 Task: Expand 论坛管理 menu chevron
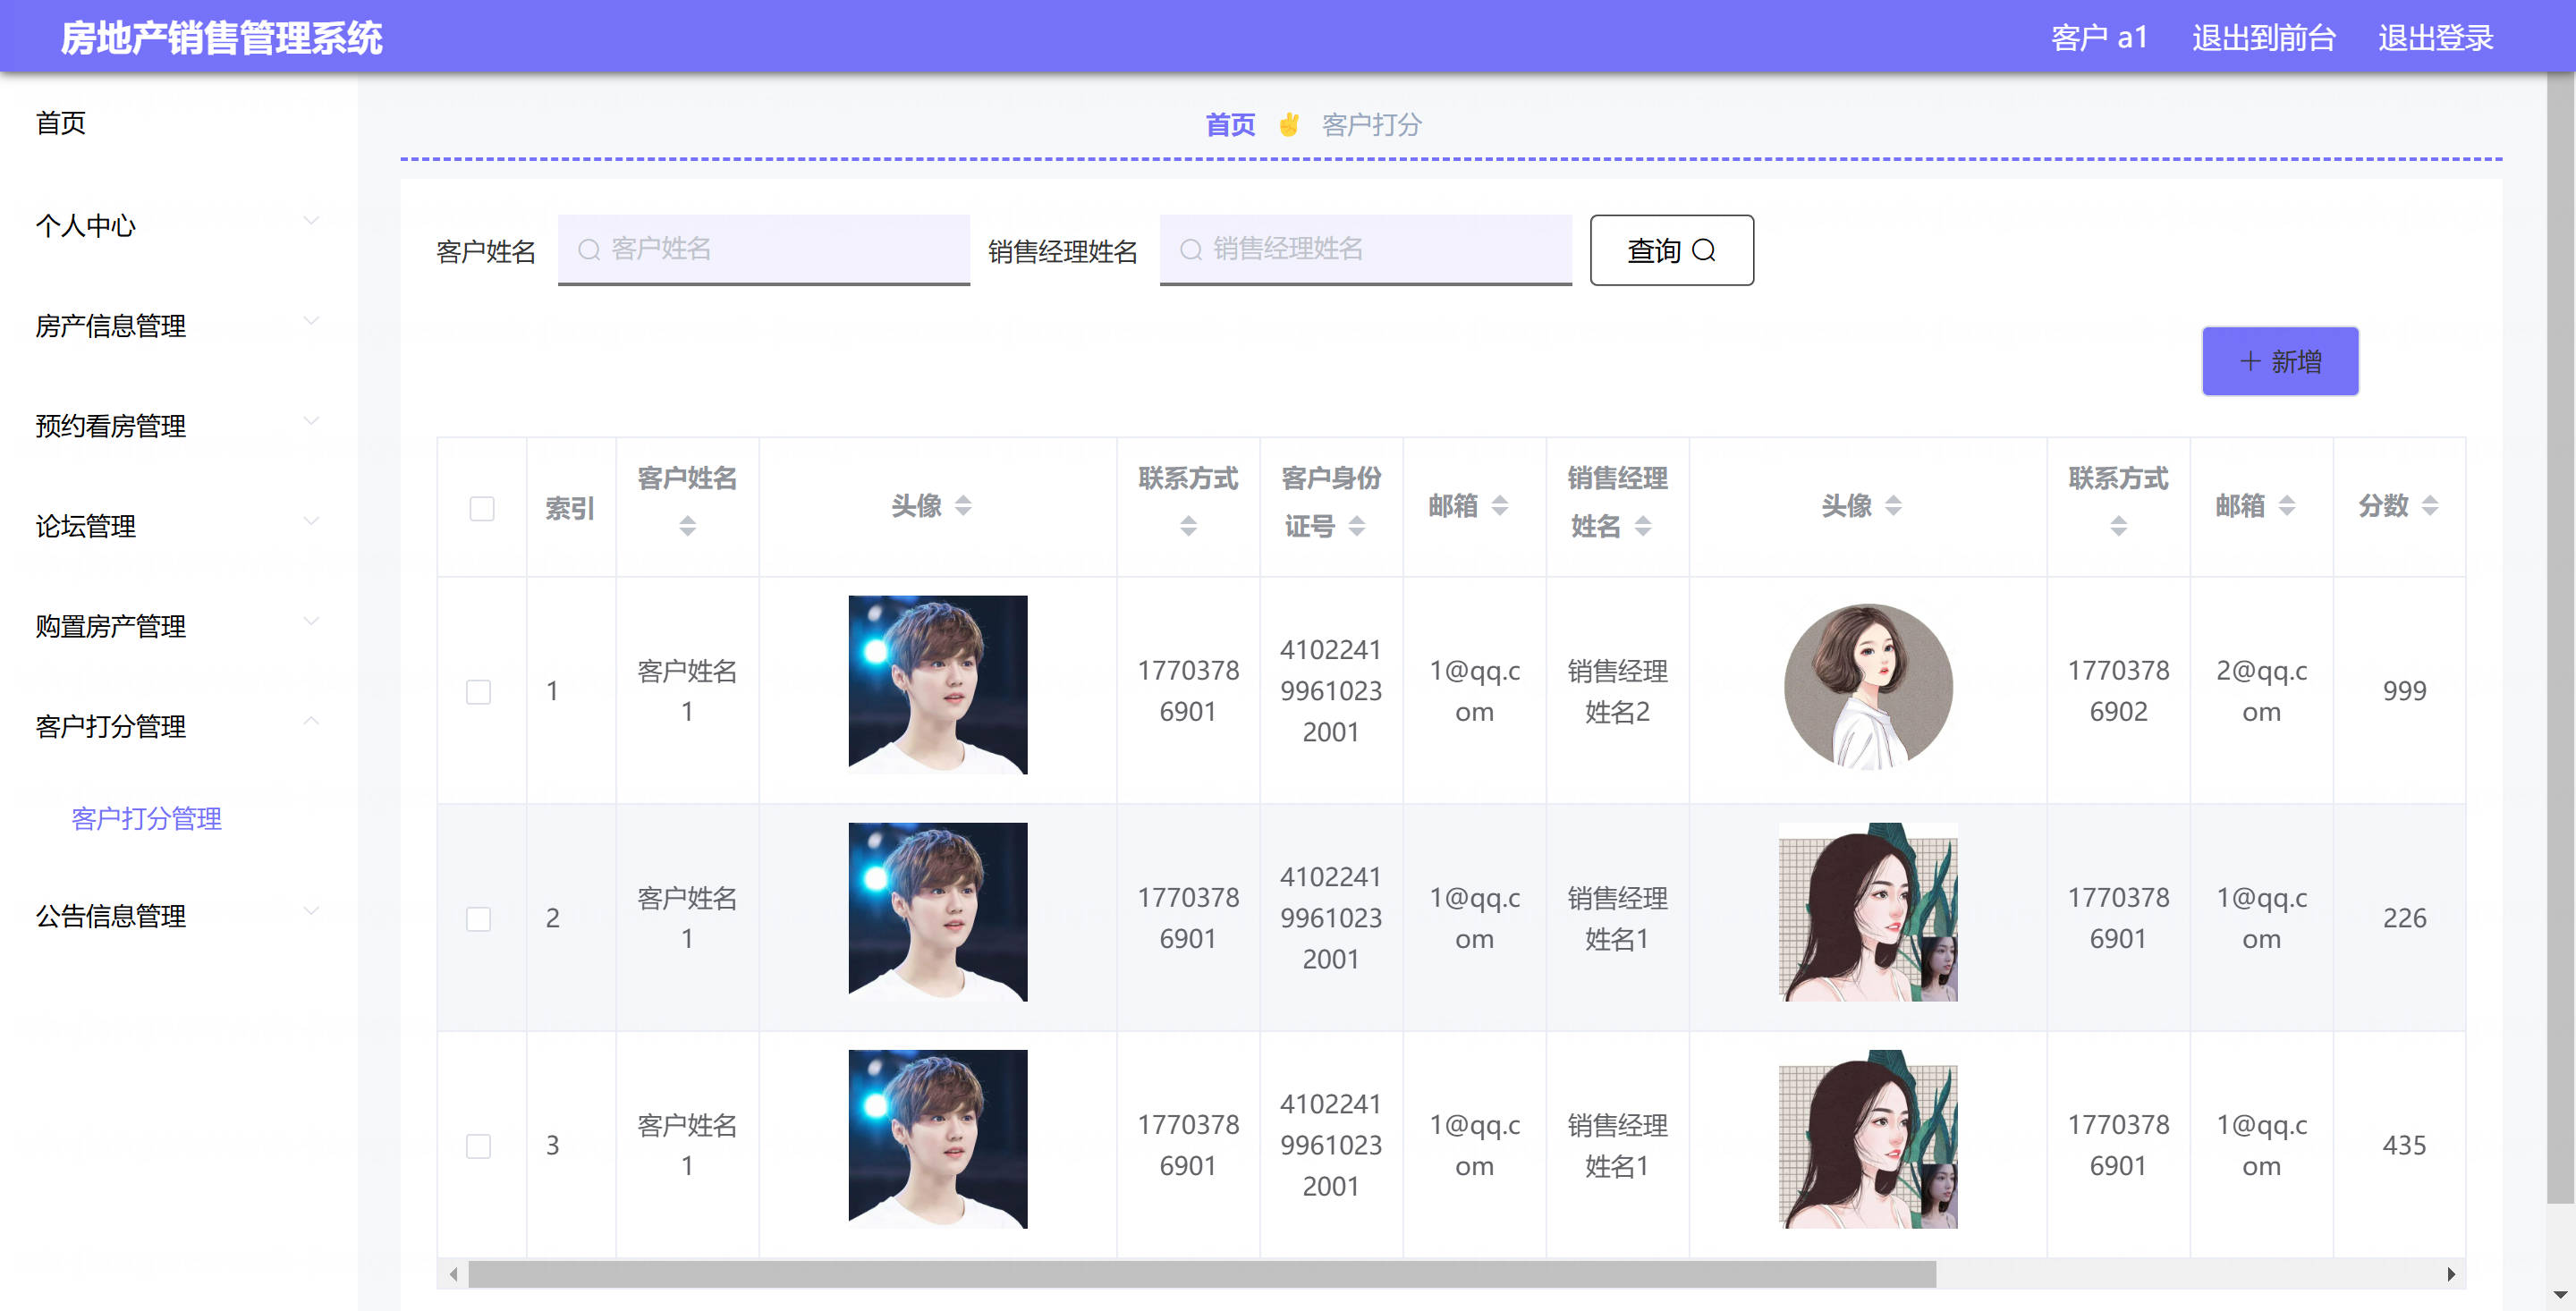(311, 521)
